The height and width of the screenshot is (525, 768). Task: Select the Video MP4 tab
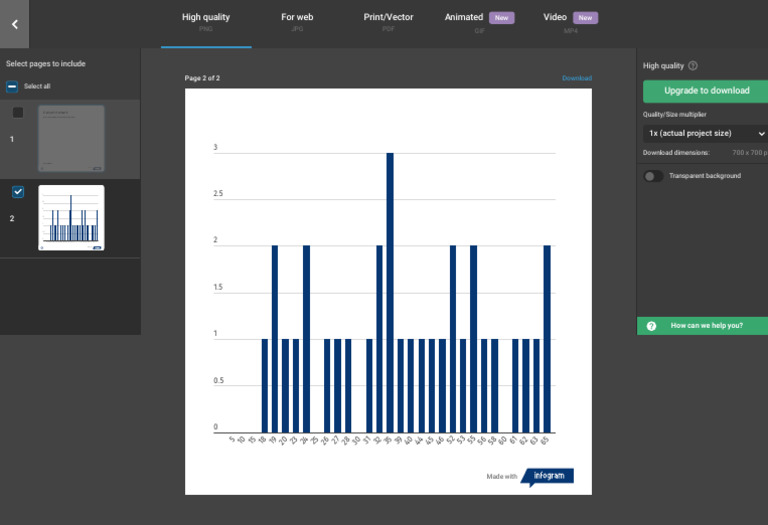[x=571, y=22]
